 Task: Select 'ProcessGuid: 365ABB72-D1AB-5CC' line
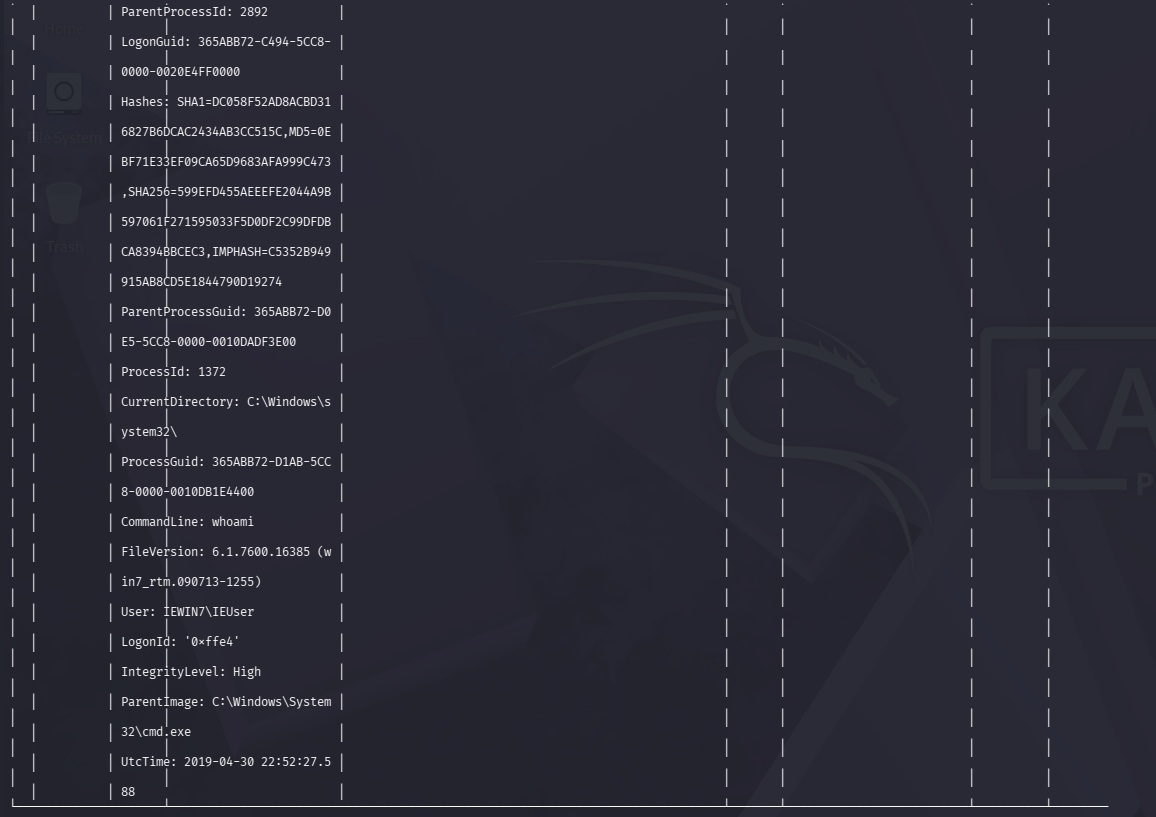click(x=226, y=462)
